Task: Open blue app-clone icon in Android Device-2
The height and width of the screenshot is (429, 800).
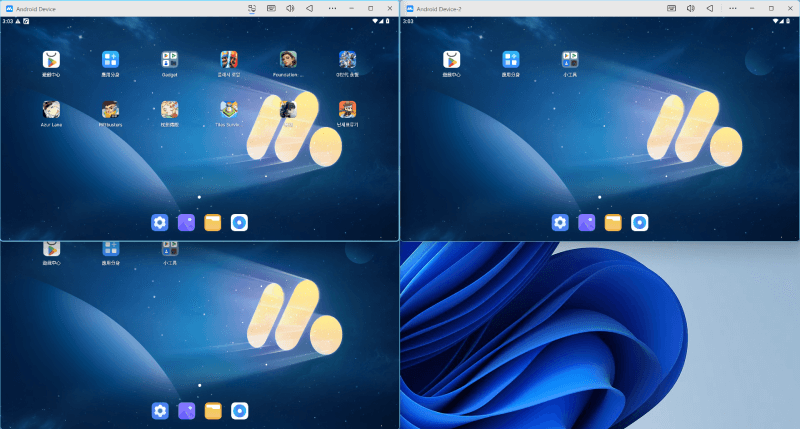Action: [x=511, y=60]
